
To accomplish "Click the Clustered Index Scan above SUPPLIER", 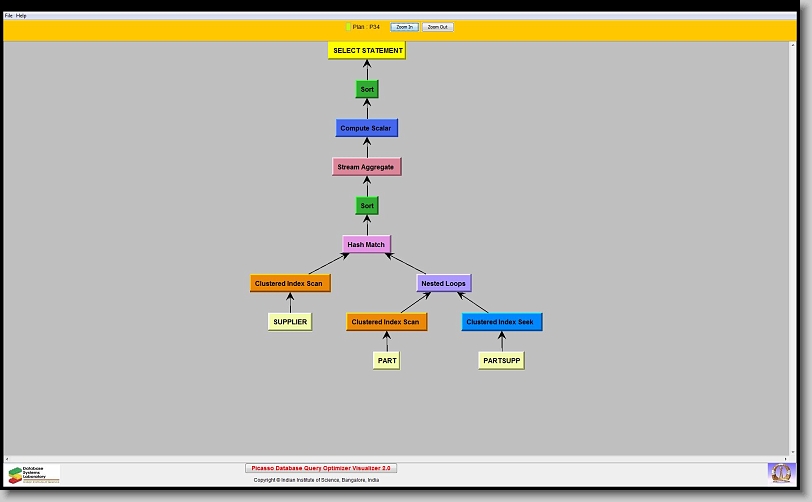I will pyautogui.click(x=289, y=283).
